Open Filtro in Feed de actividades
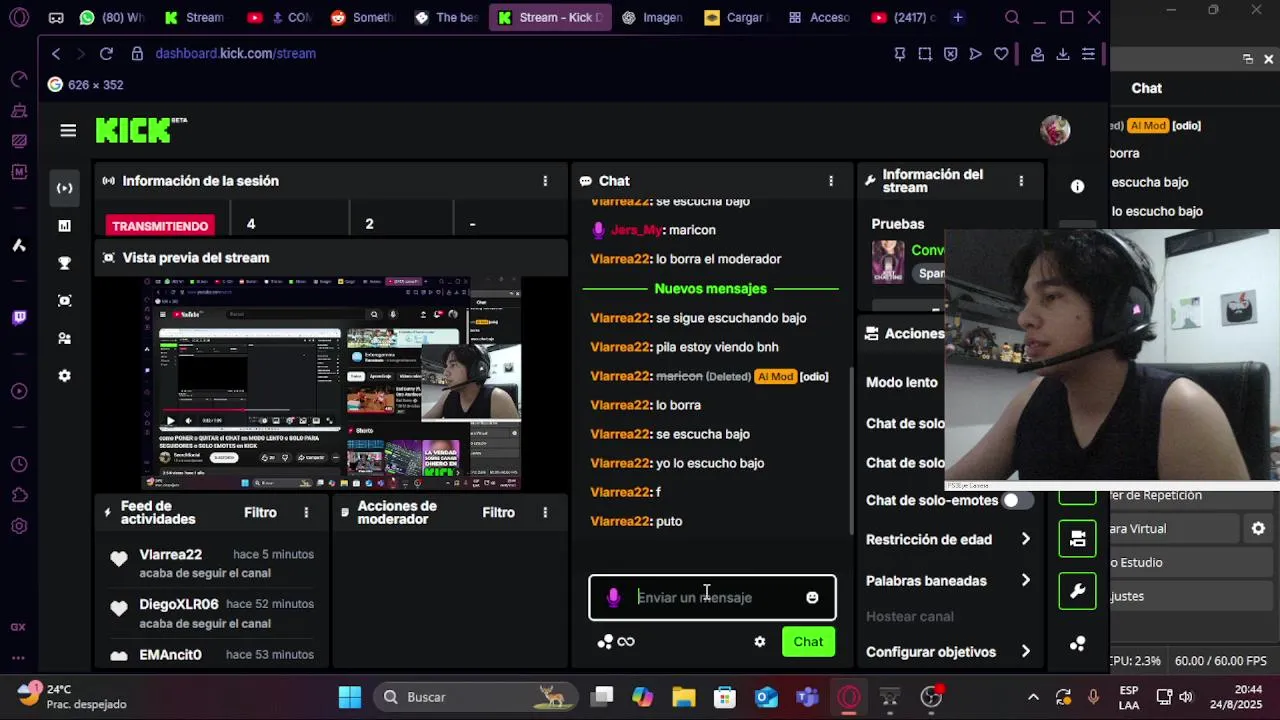Viewport: 1280px width, 720px height. (x=260, y=512)
